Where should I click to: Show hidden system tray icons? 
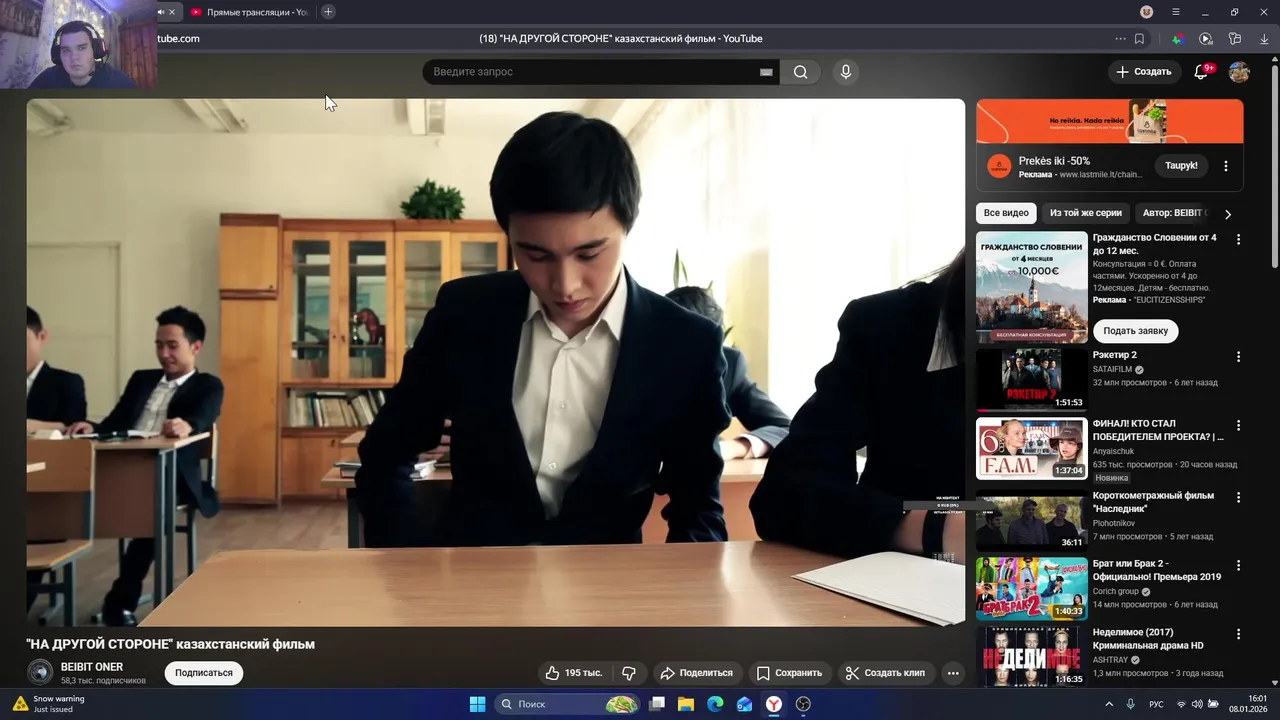coord(1108,704)
